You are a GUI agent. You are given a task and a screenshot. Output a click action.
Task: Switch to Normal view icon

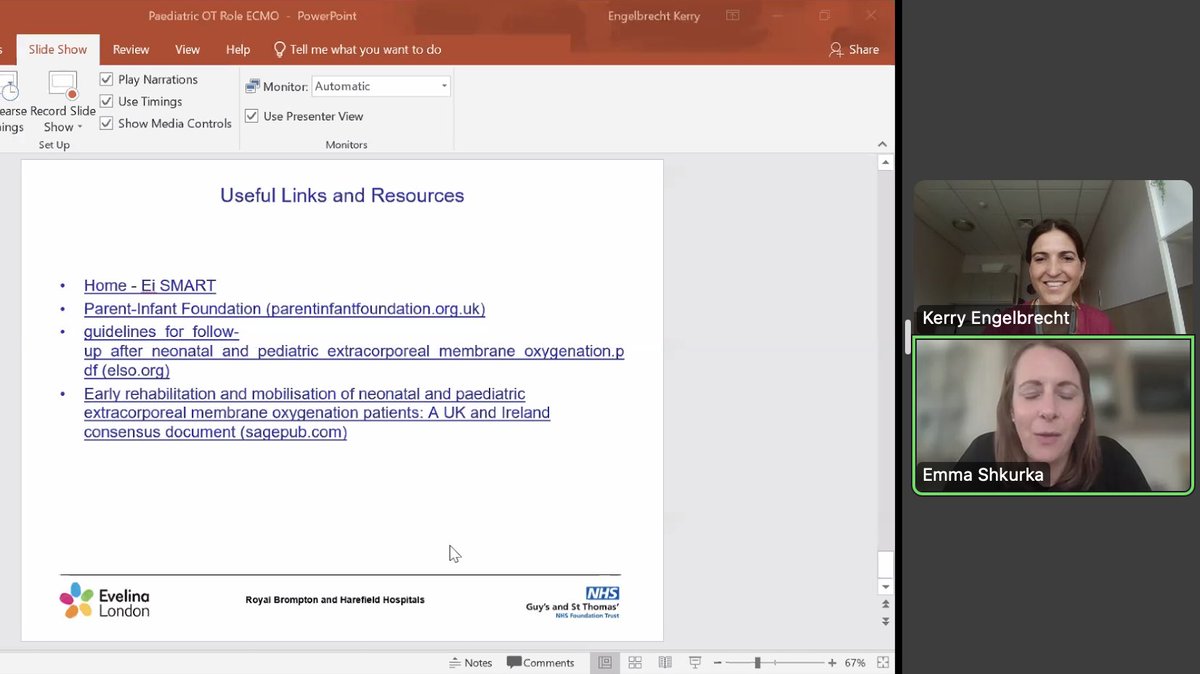[605, 662]
